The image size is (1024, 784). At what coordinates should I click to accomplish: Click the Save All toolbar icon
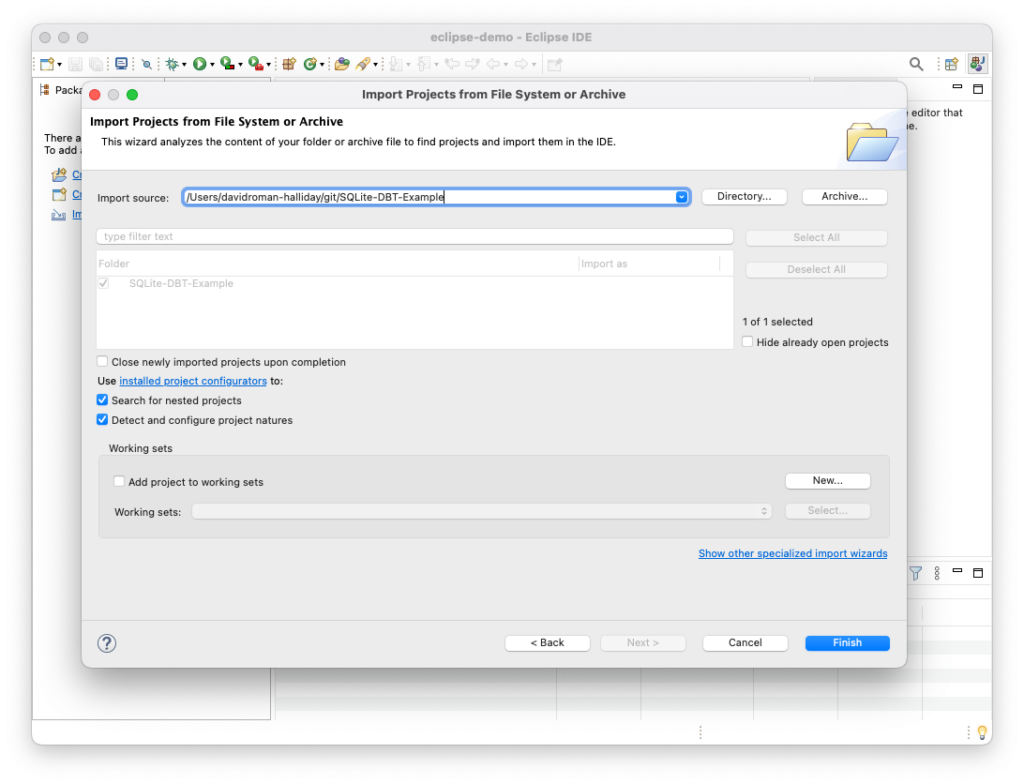(x=96, y=64)
